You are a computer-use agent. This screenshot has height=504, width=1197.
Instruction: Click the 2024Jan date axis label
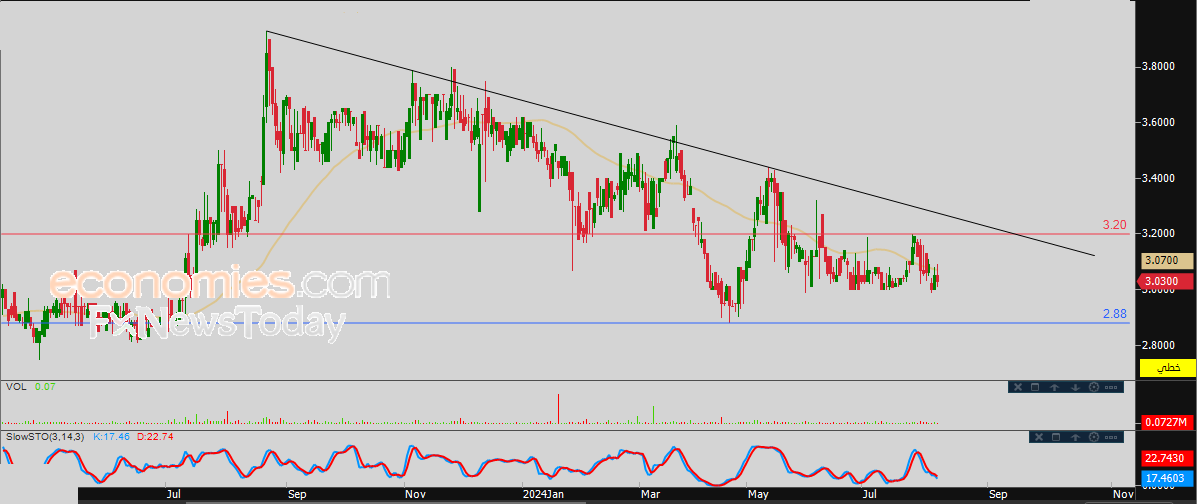544,495
